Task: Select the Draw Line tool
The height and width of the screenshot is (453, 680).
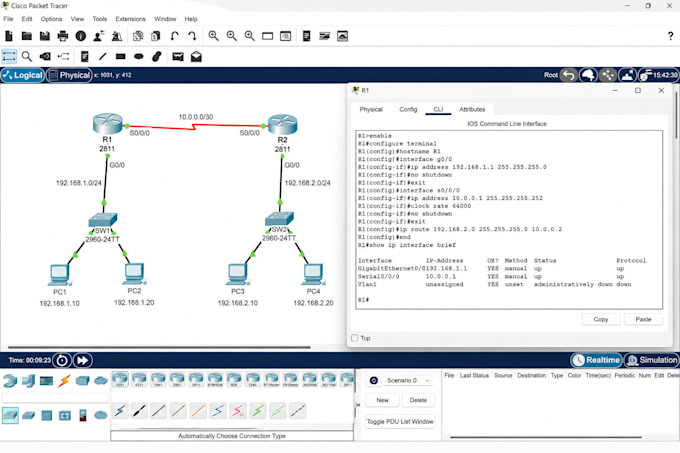Action: coord(102,56)
